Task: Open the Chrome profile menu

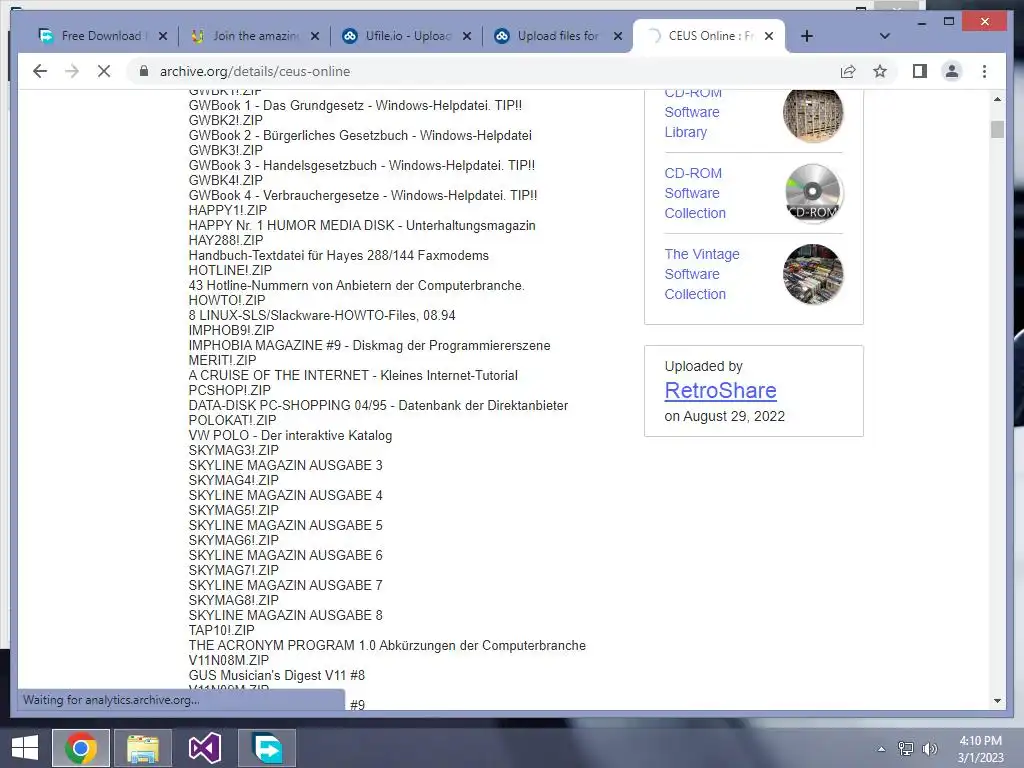Action: (x=952, y=71)
